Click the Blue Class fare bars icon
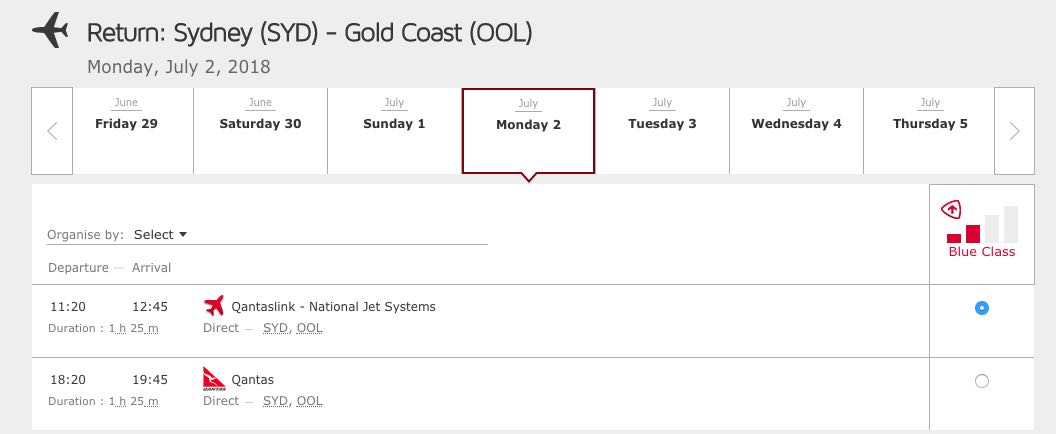 pos(982,224)
